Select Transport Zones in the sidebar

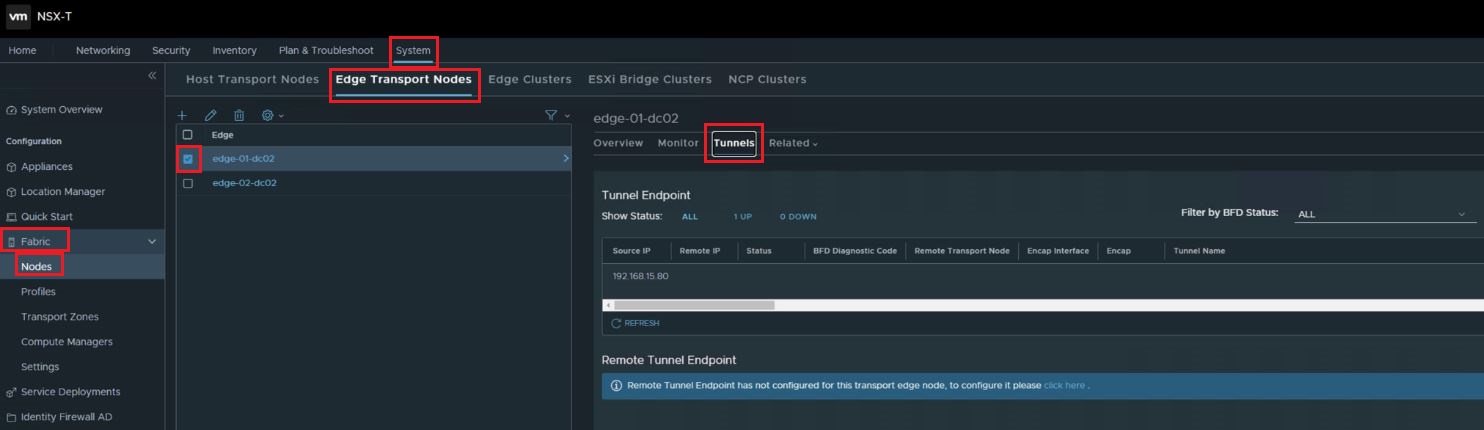pos(59,317)
